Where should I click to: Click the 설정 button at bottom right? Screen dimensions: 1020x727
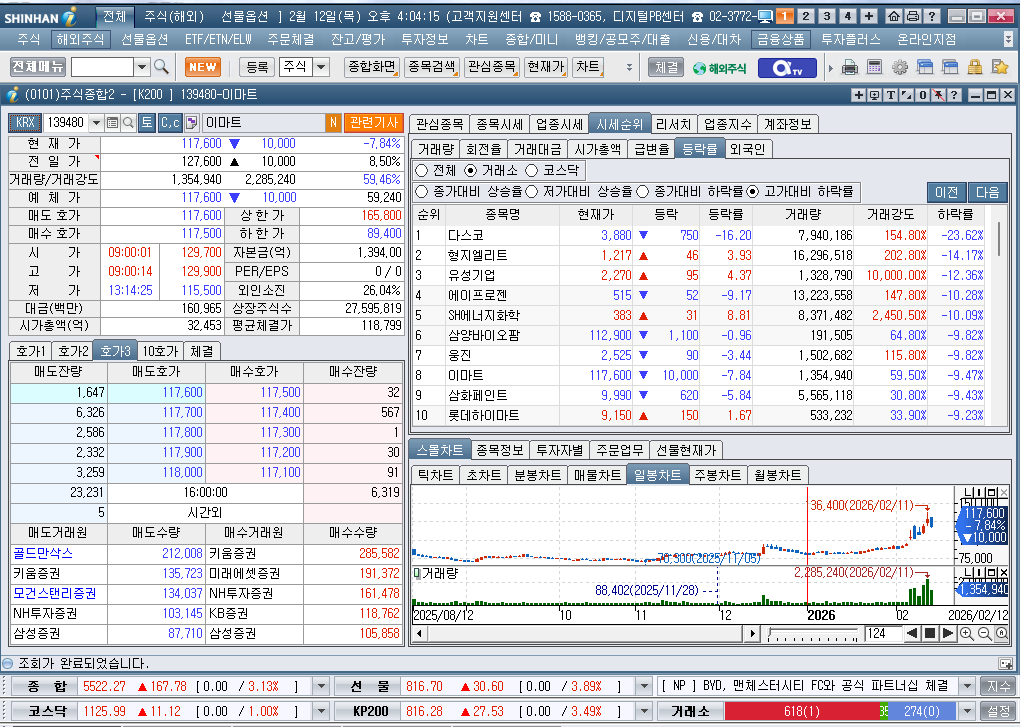(x=999, y=711)
